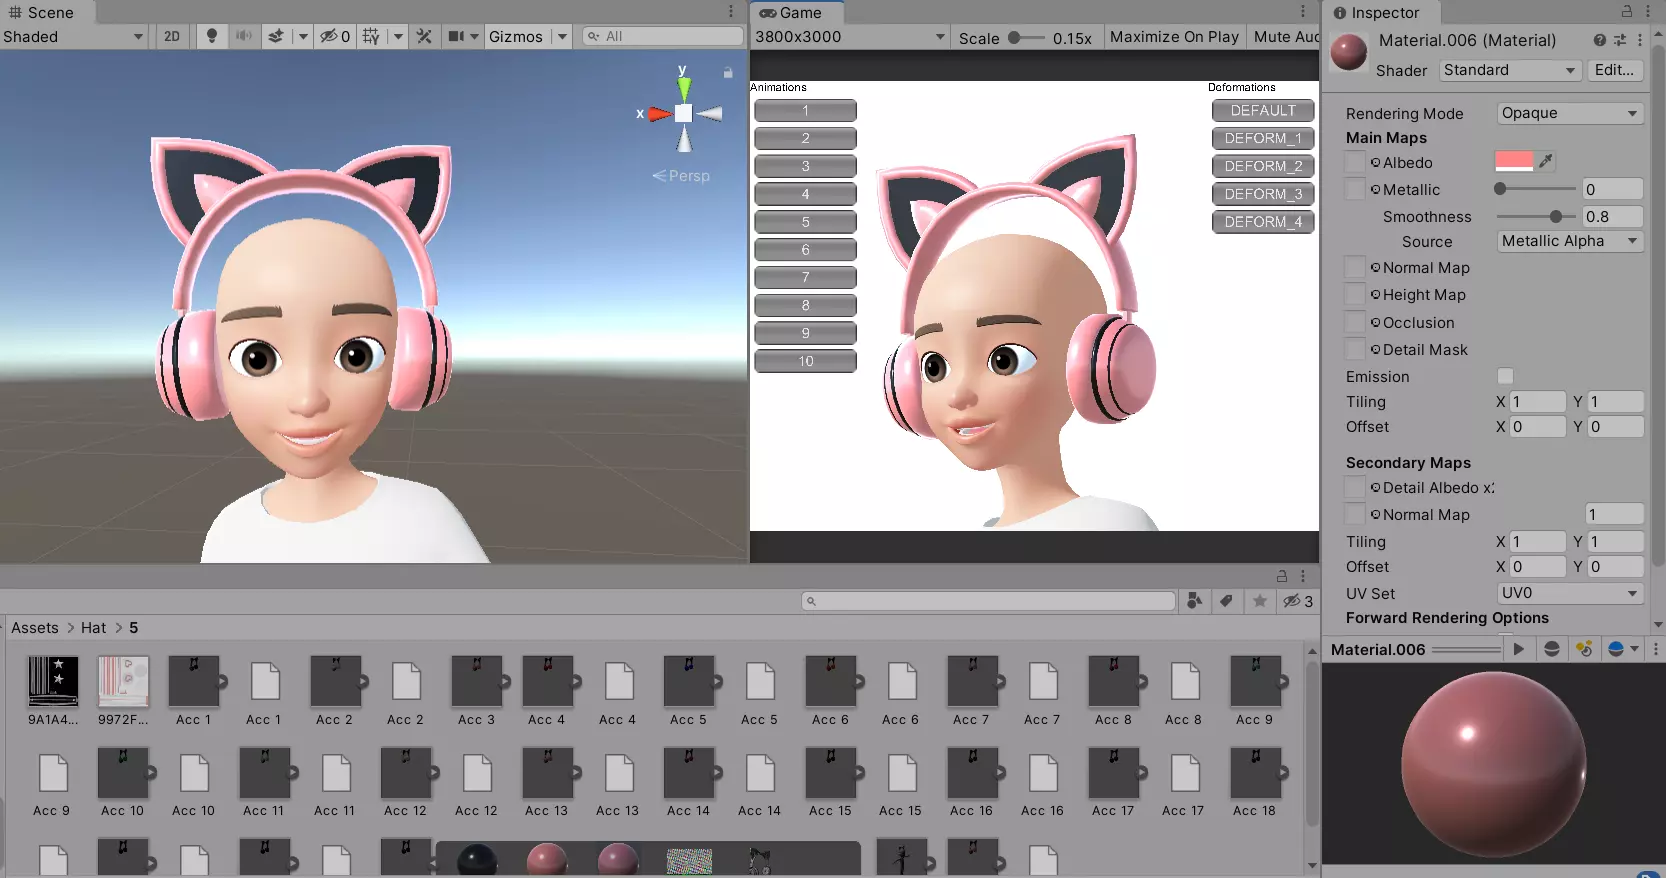Viewport: 1666px width, 878px height.
Task: Toggle scene lighting bulb icon
Action: [x=211, y=36]
